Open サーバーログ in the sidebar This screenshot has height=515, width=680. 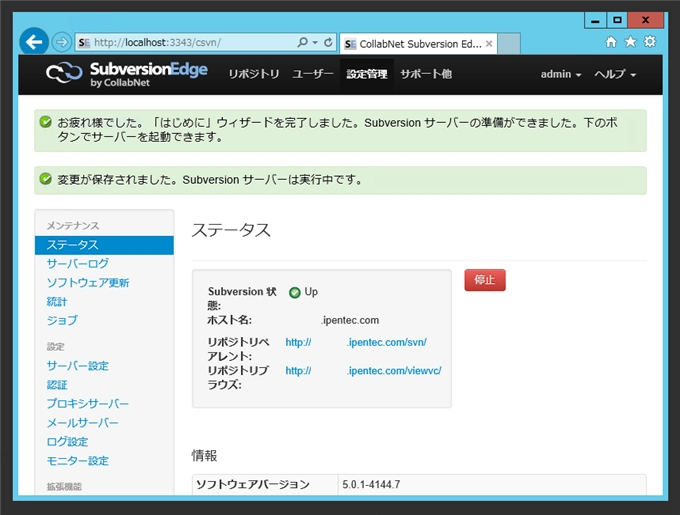click(78, 264)
